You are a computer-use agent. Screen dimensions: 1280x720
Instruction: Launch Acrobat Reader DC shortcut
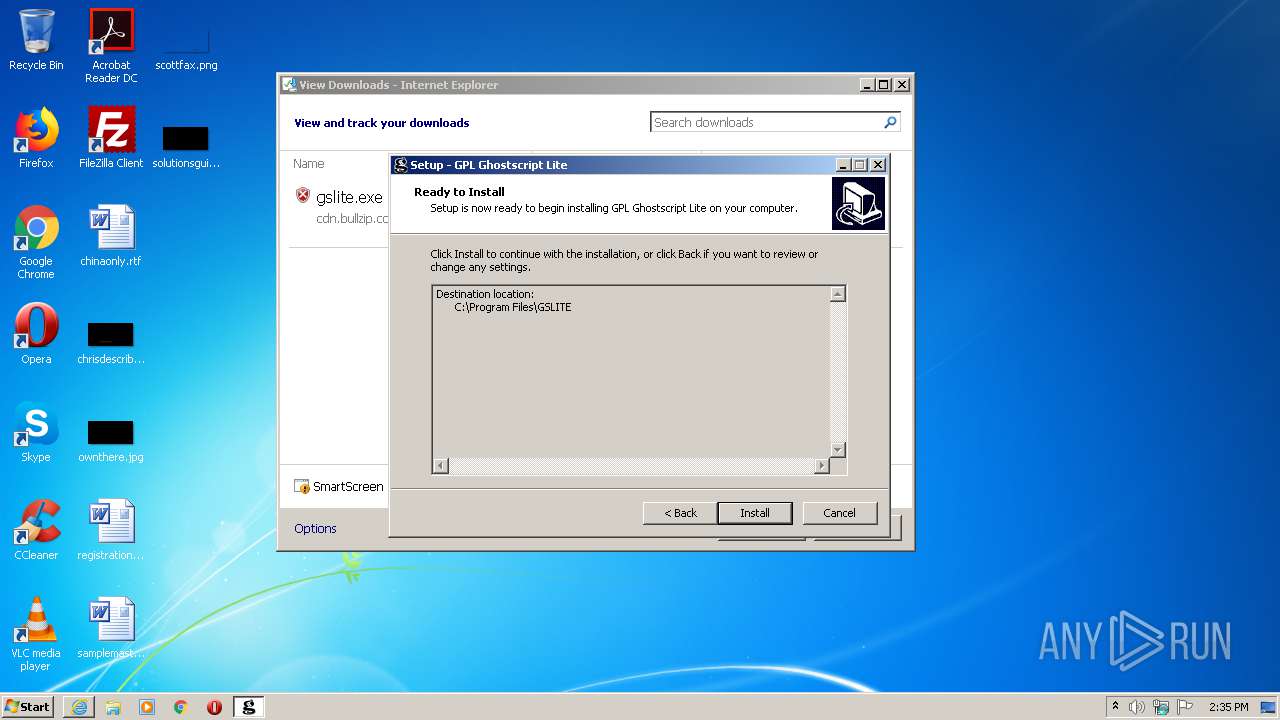(x=111, y=46)
